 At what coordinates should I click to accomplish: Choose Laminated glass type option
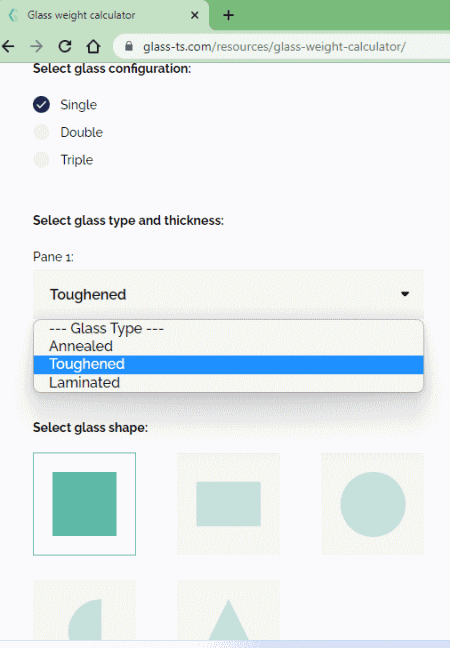pyautogui.click(x=229, y=383)
